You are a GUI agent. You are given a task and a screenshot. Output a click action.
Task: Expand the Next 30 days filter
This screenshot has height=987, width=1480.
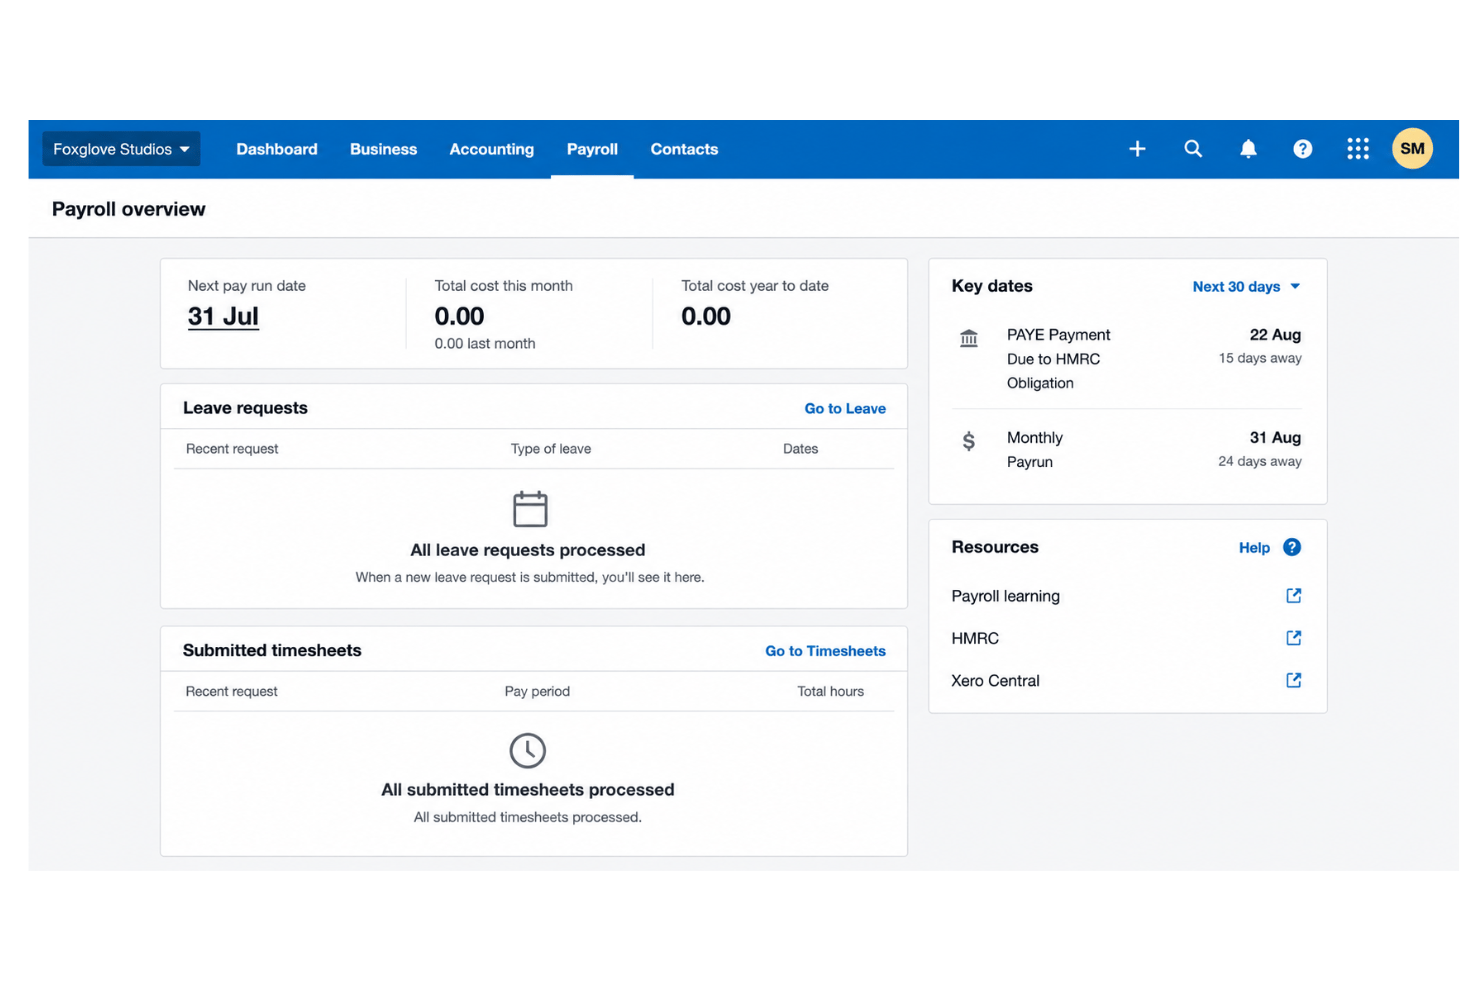click(x=1247, y=287)
